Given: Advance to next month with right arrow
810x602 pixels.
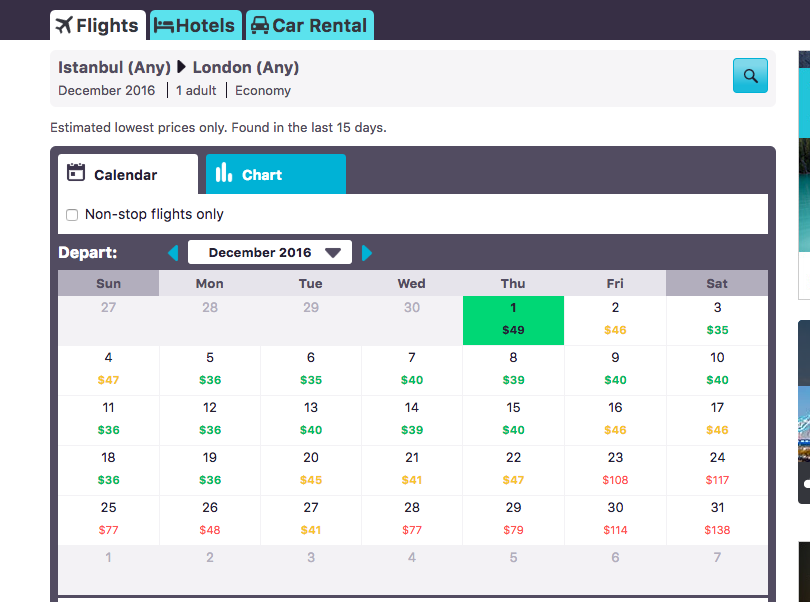Looking at the screenshot, I should (366, 253).
